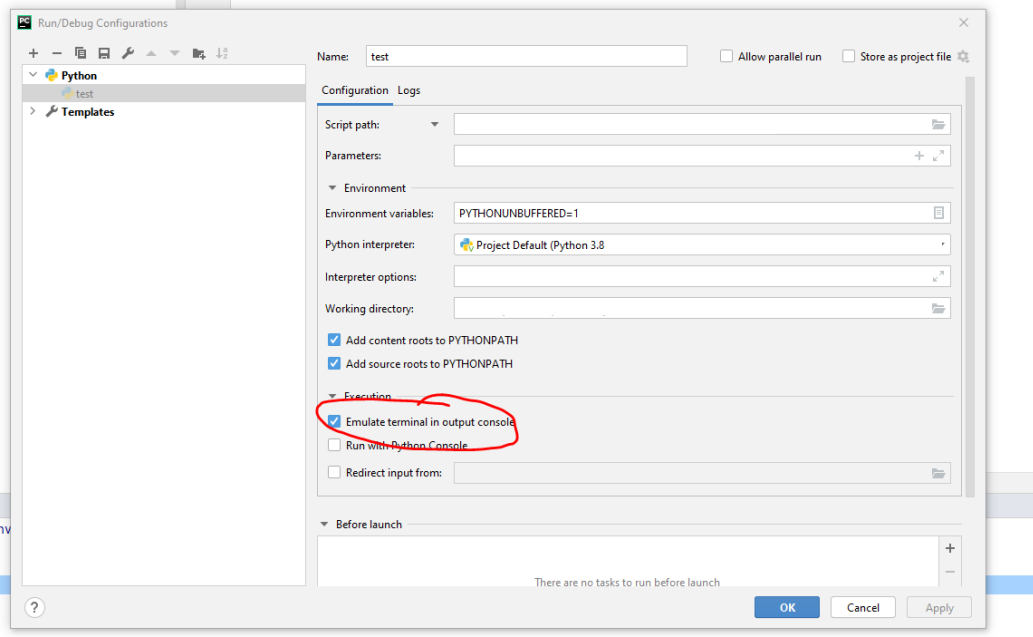
Task: Collapse the Python tree node
Action: pos(33,75)
